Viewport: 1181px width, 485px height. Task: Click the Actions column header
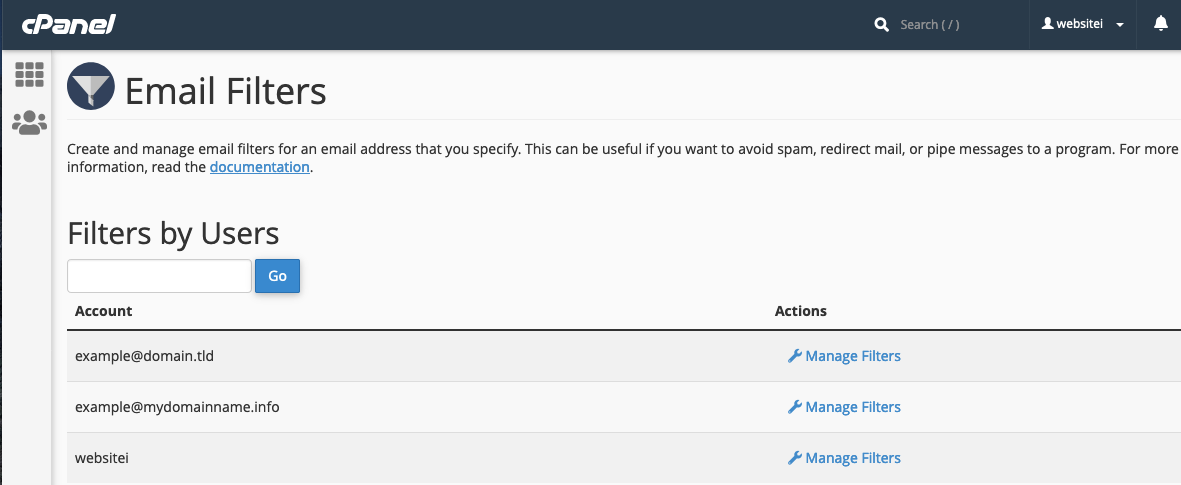(800, 311)
